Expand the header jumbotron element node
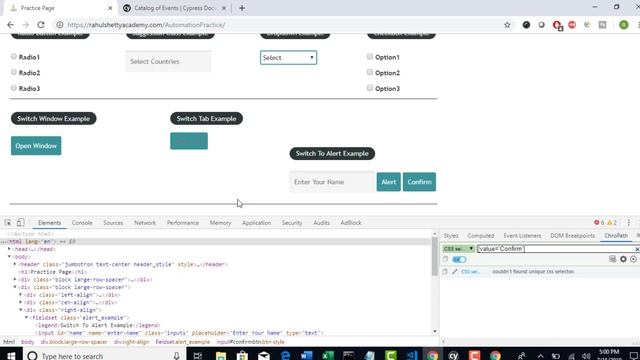 click(15, 264)
